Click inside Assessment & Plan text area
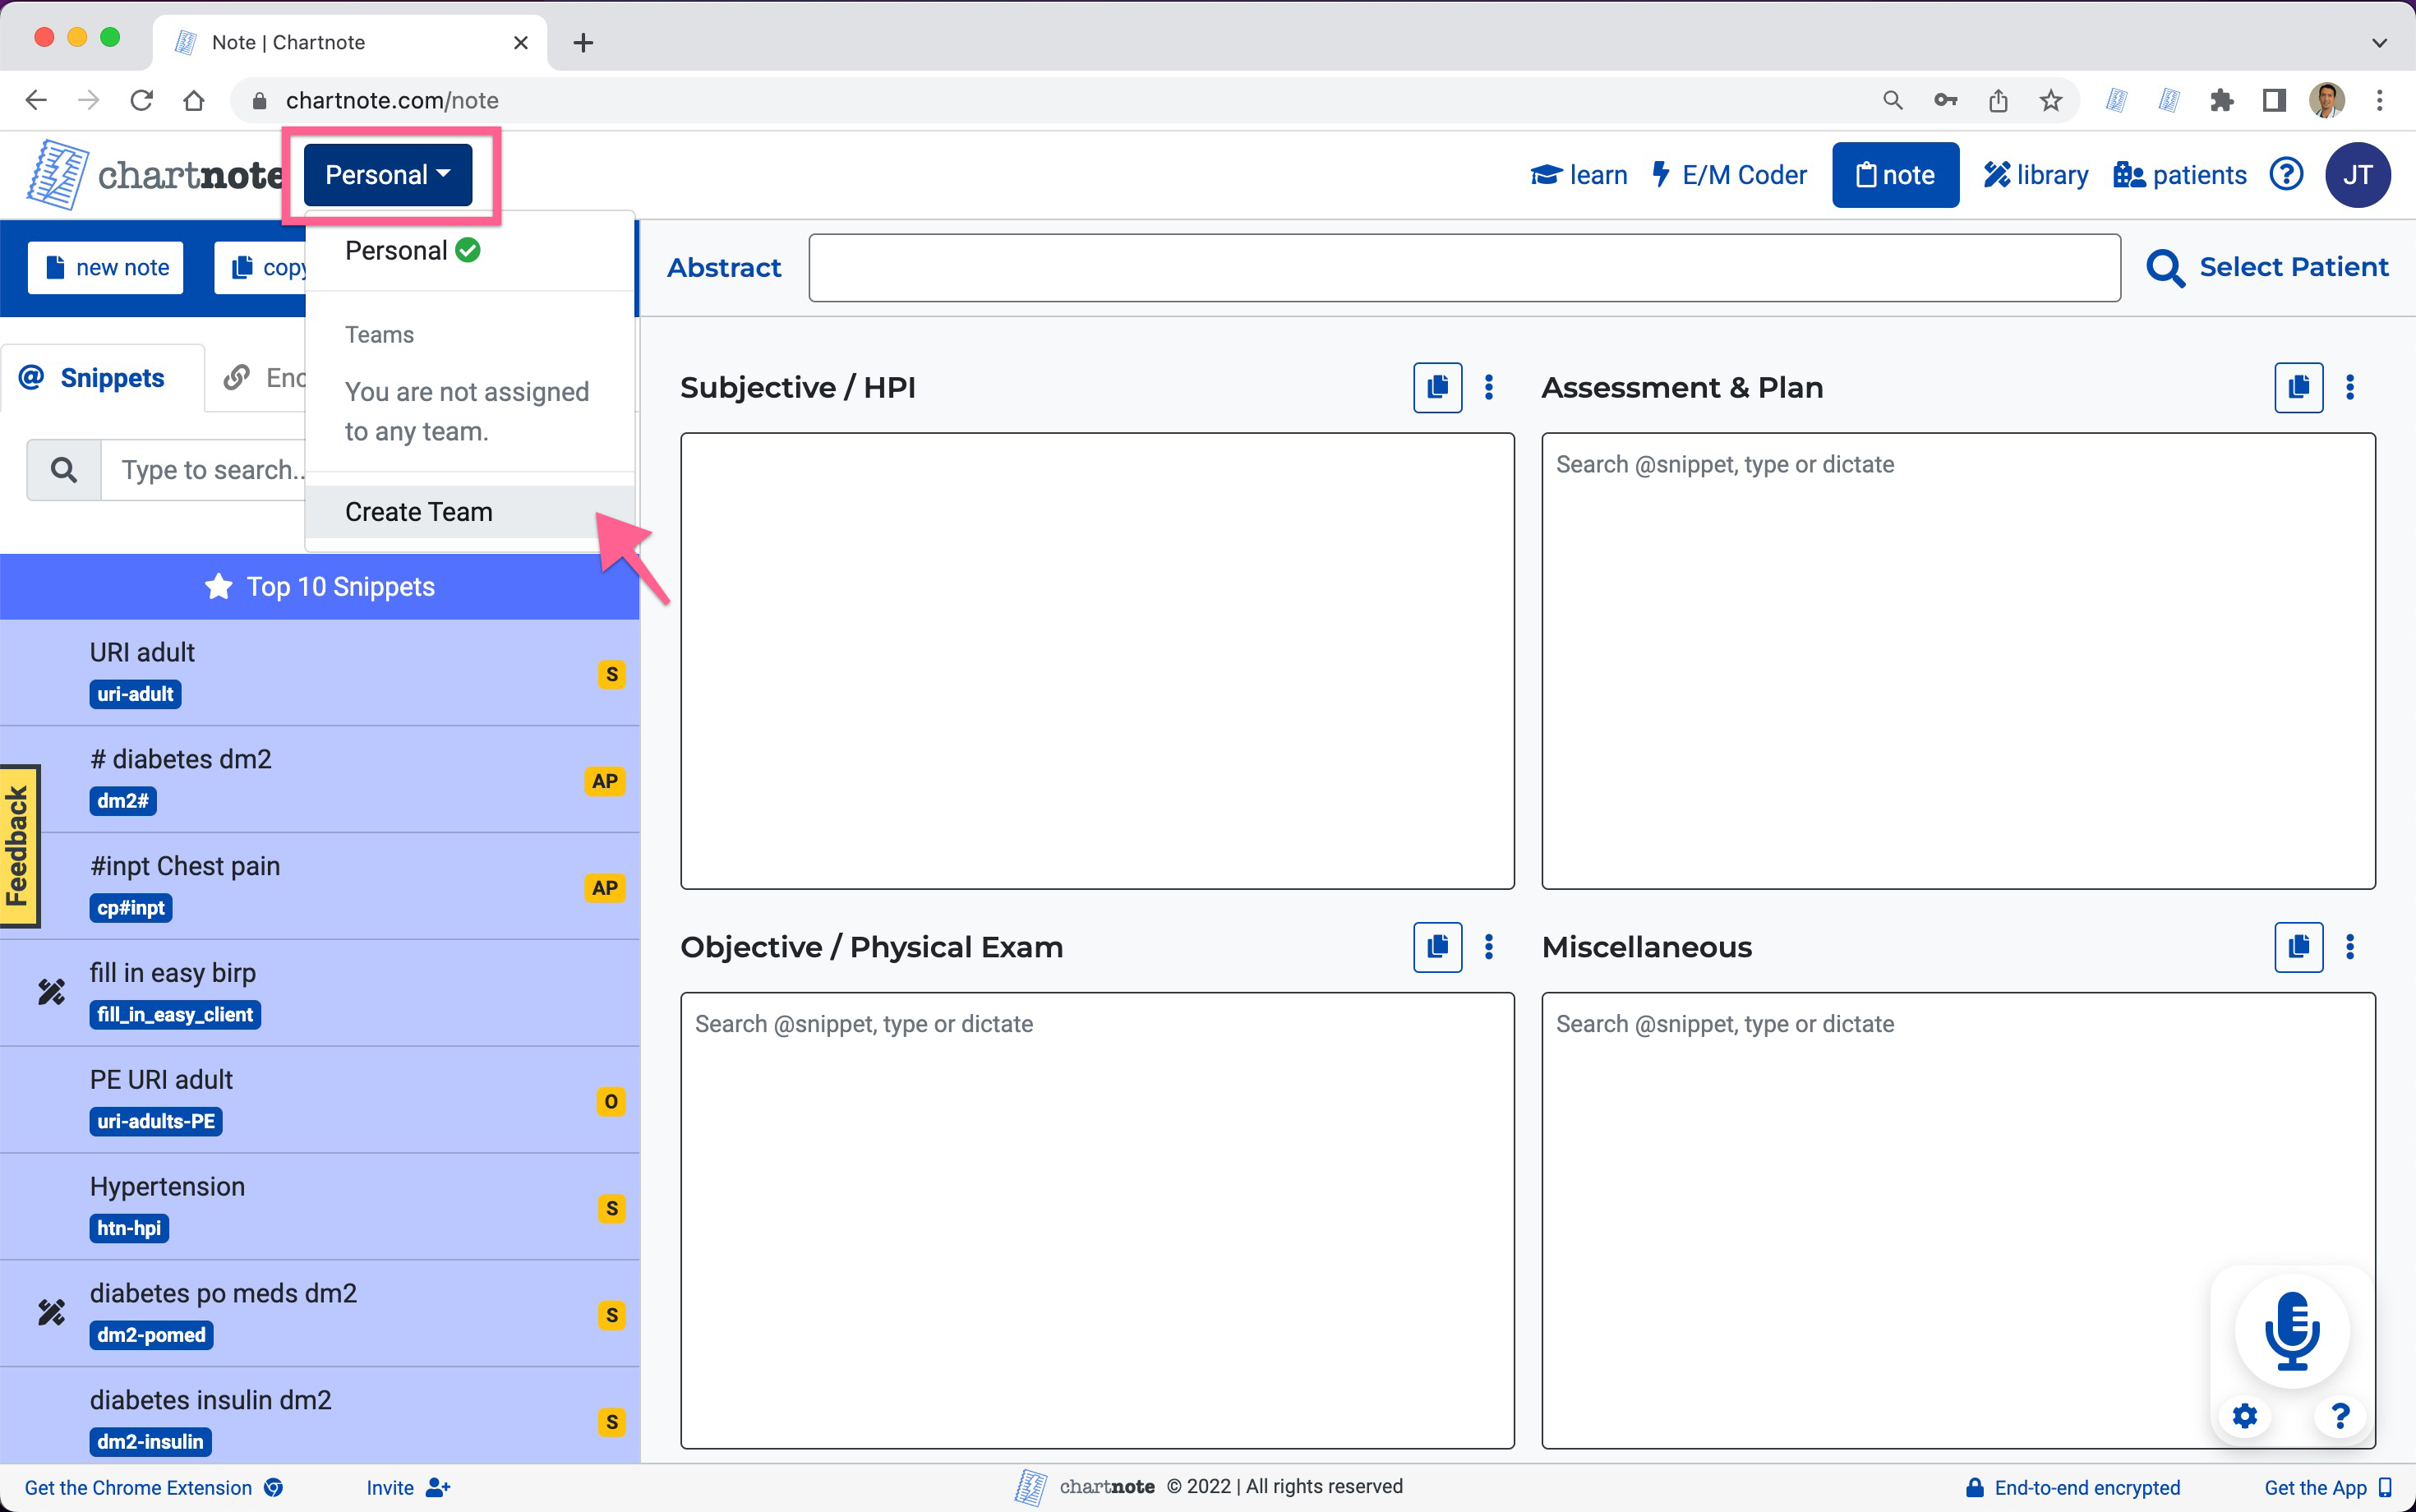2416x1512 pixels. pos(1958,661)
